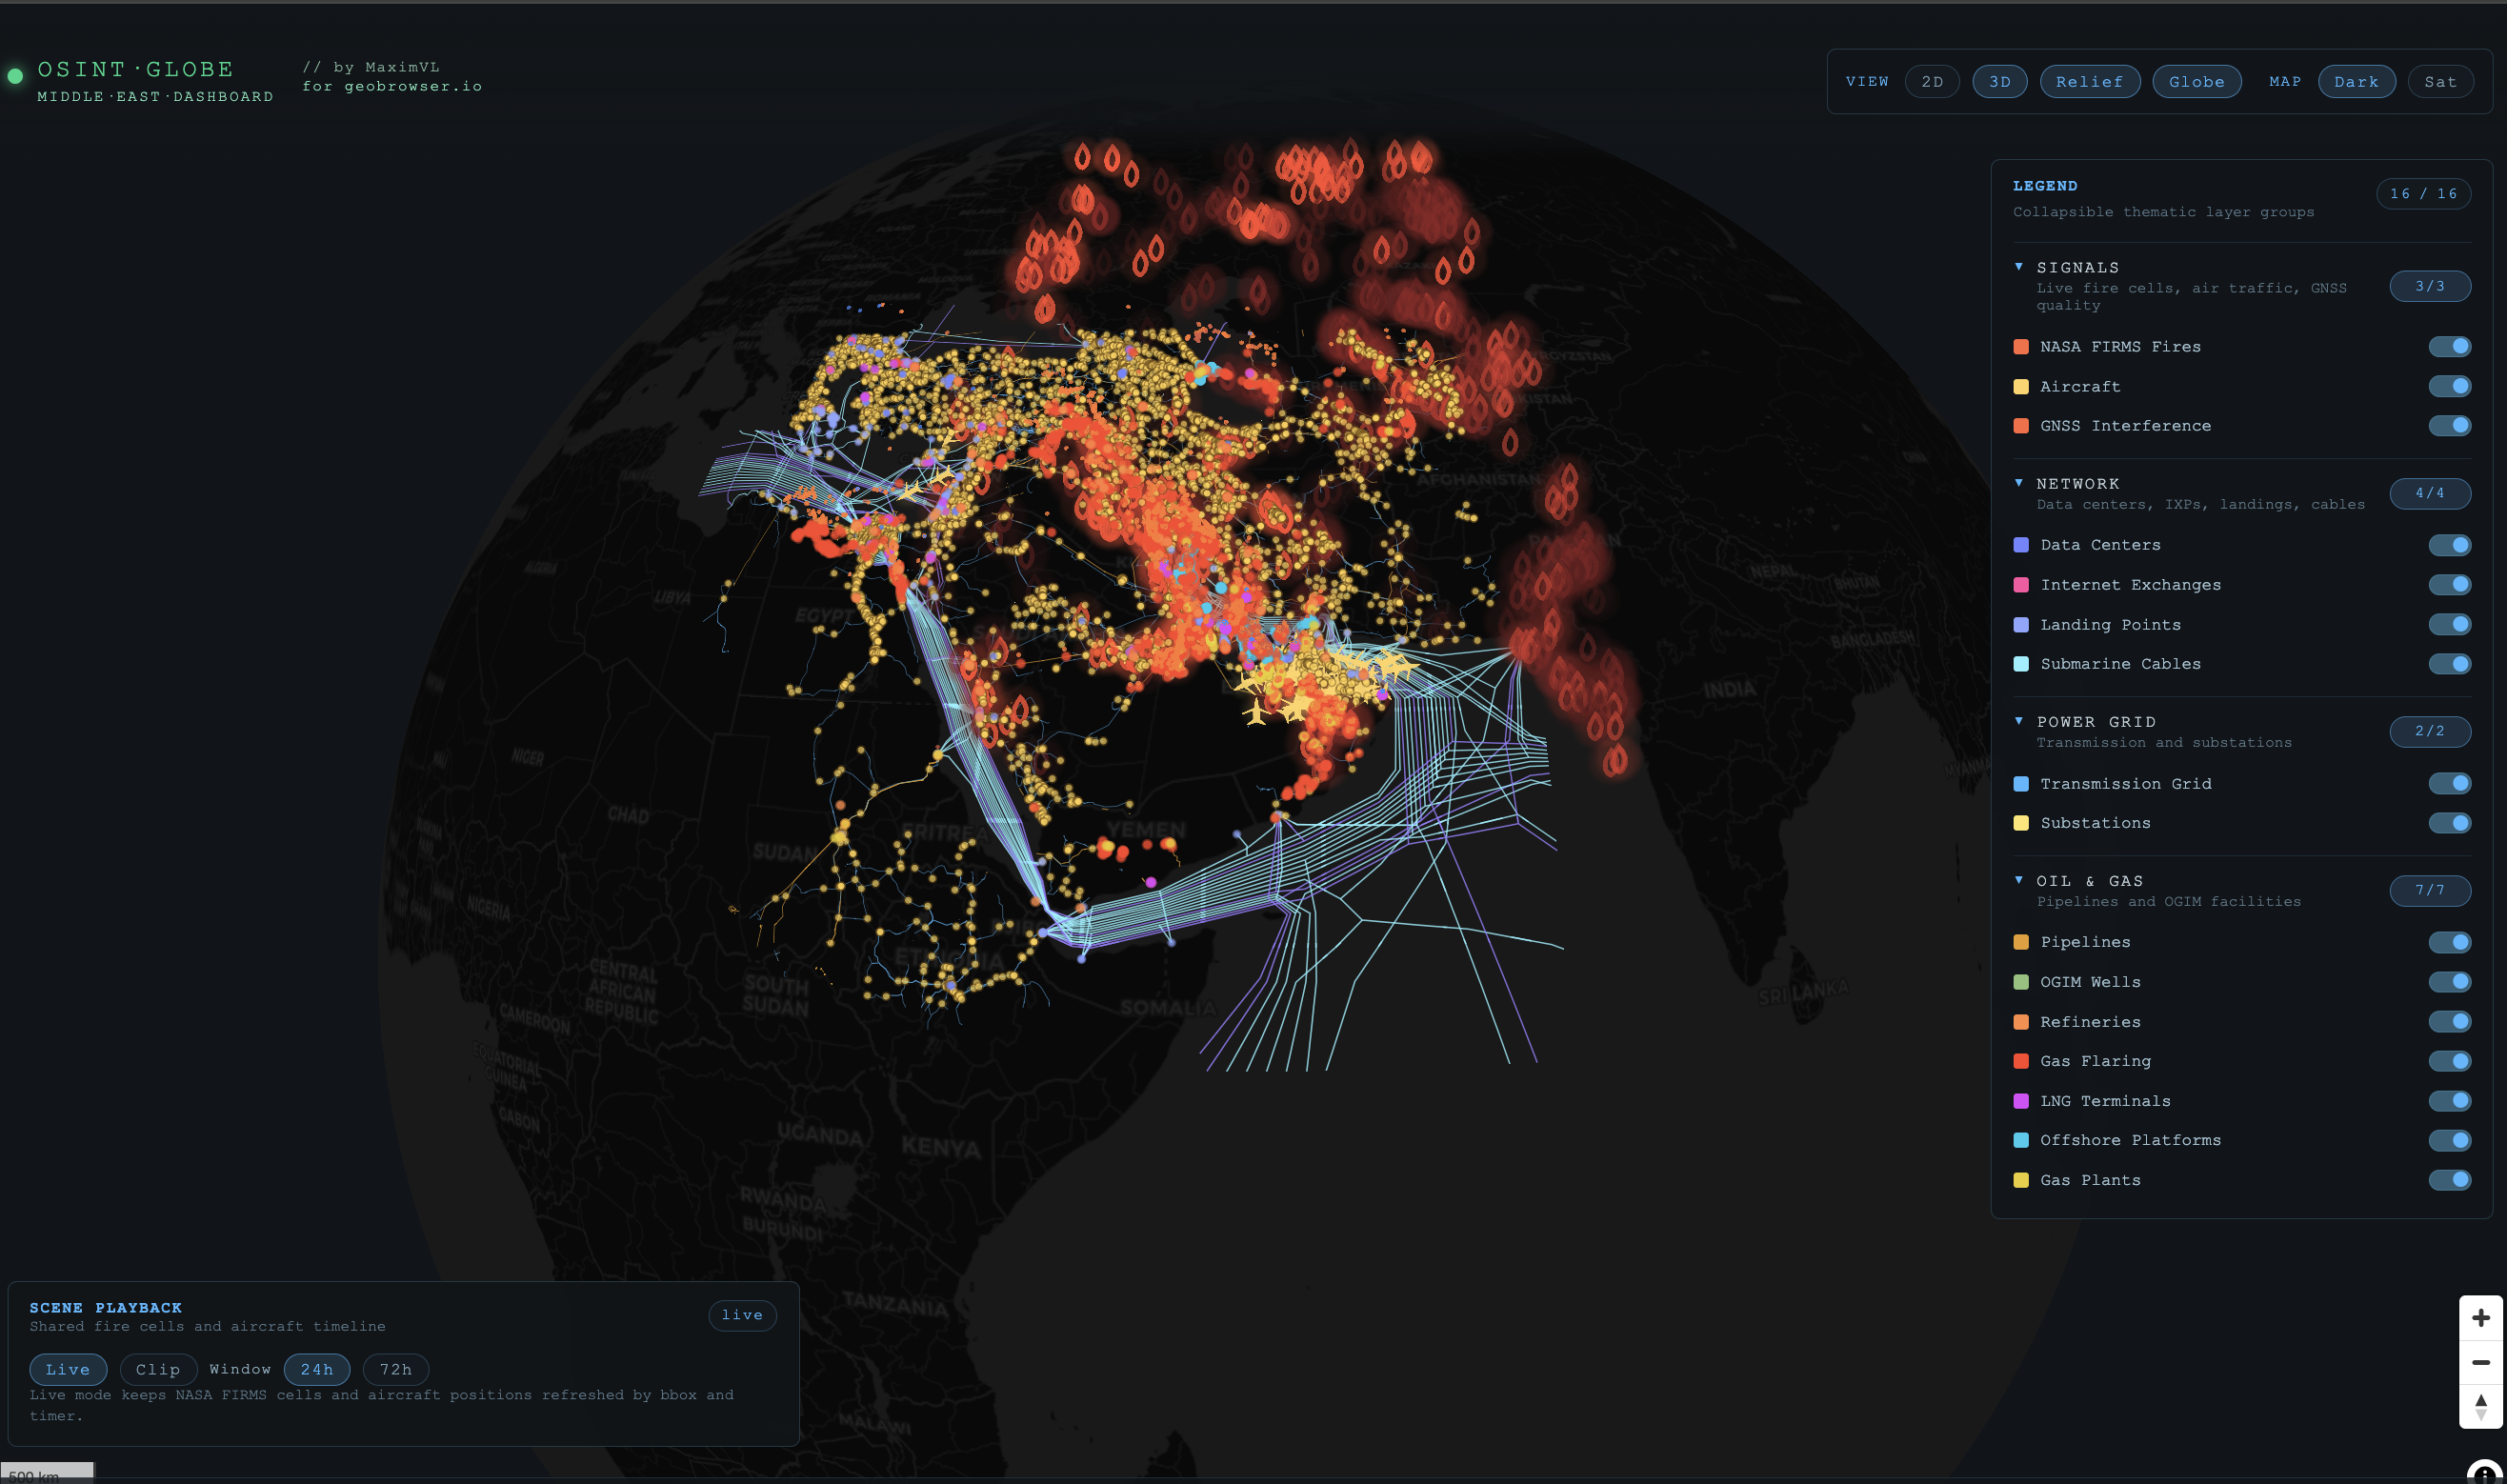
Task: Choose the Dark map style
Action: click(2356, 82)
